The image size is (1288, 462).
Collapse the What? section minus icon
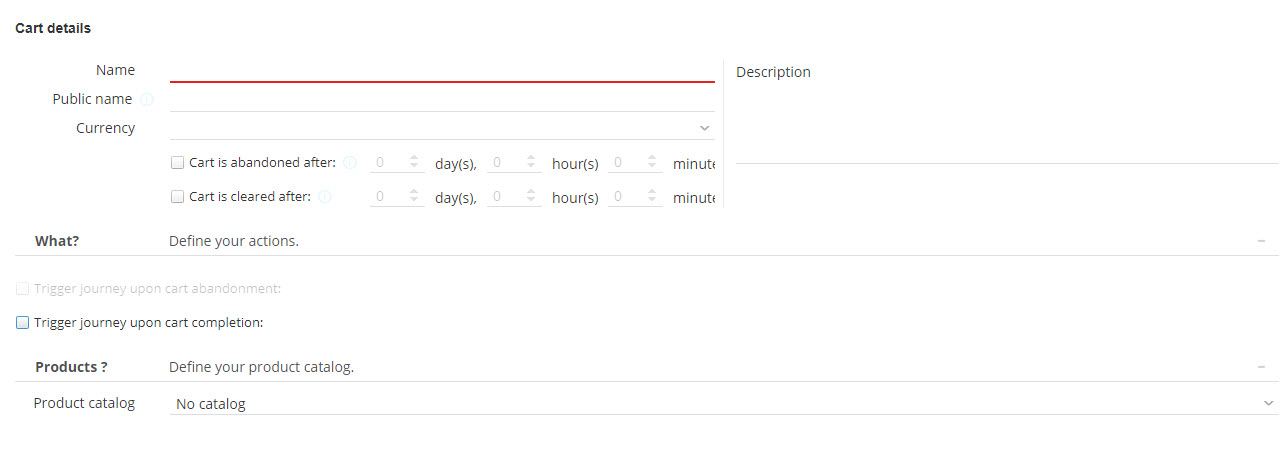(1261, 241)
